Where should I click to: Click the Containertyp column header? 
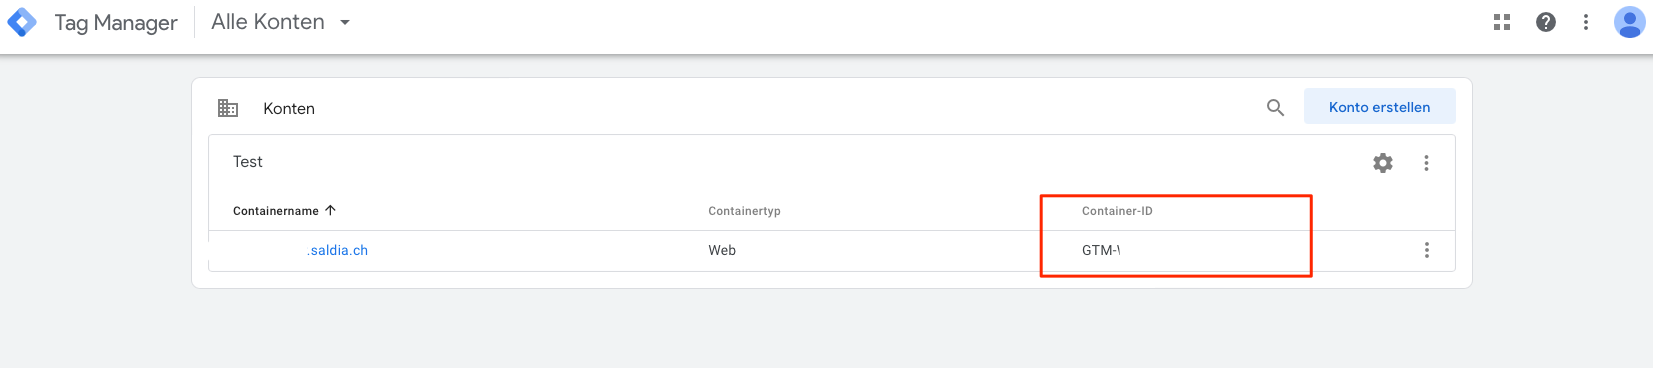744,211
